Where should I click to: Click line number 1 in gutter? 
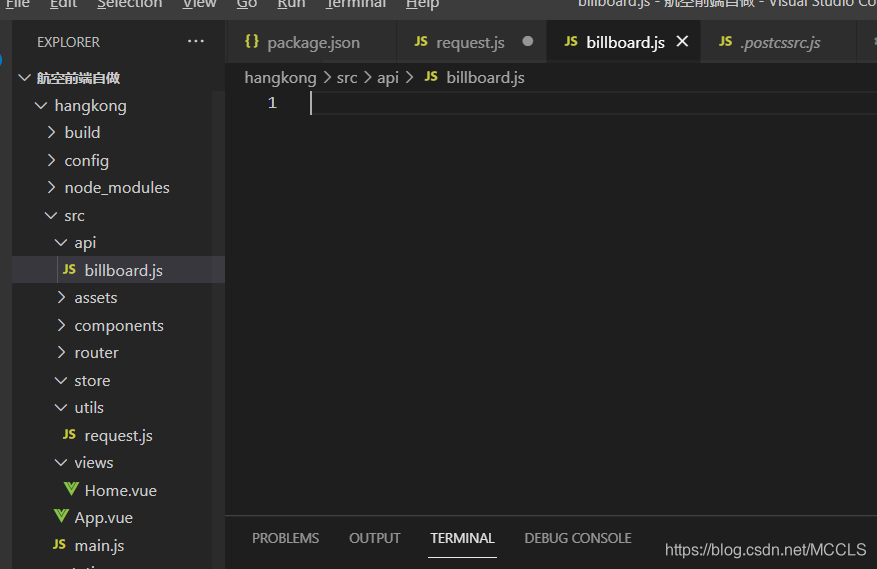(272, 103)
